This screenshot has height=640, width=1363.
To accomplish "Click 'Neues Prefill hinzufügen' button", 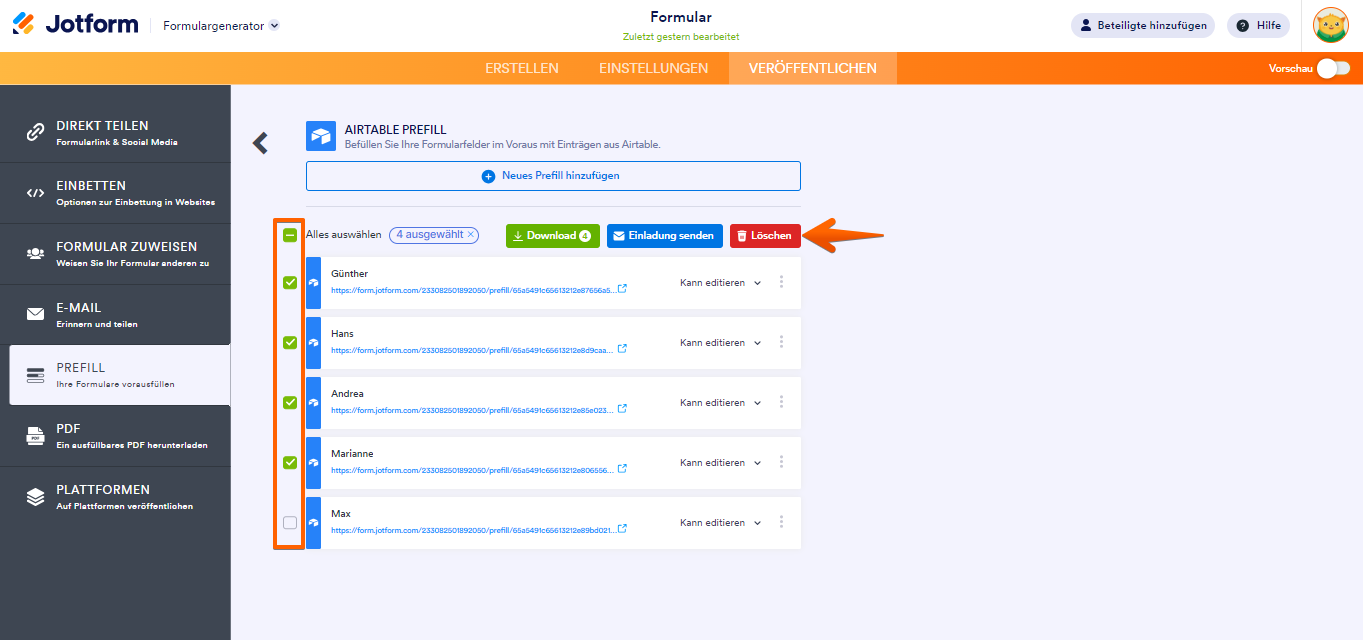I will (x=553, y=176).
